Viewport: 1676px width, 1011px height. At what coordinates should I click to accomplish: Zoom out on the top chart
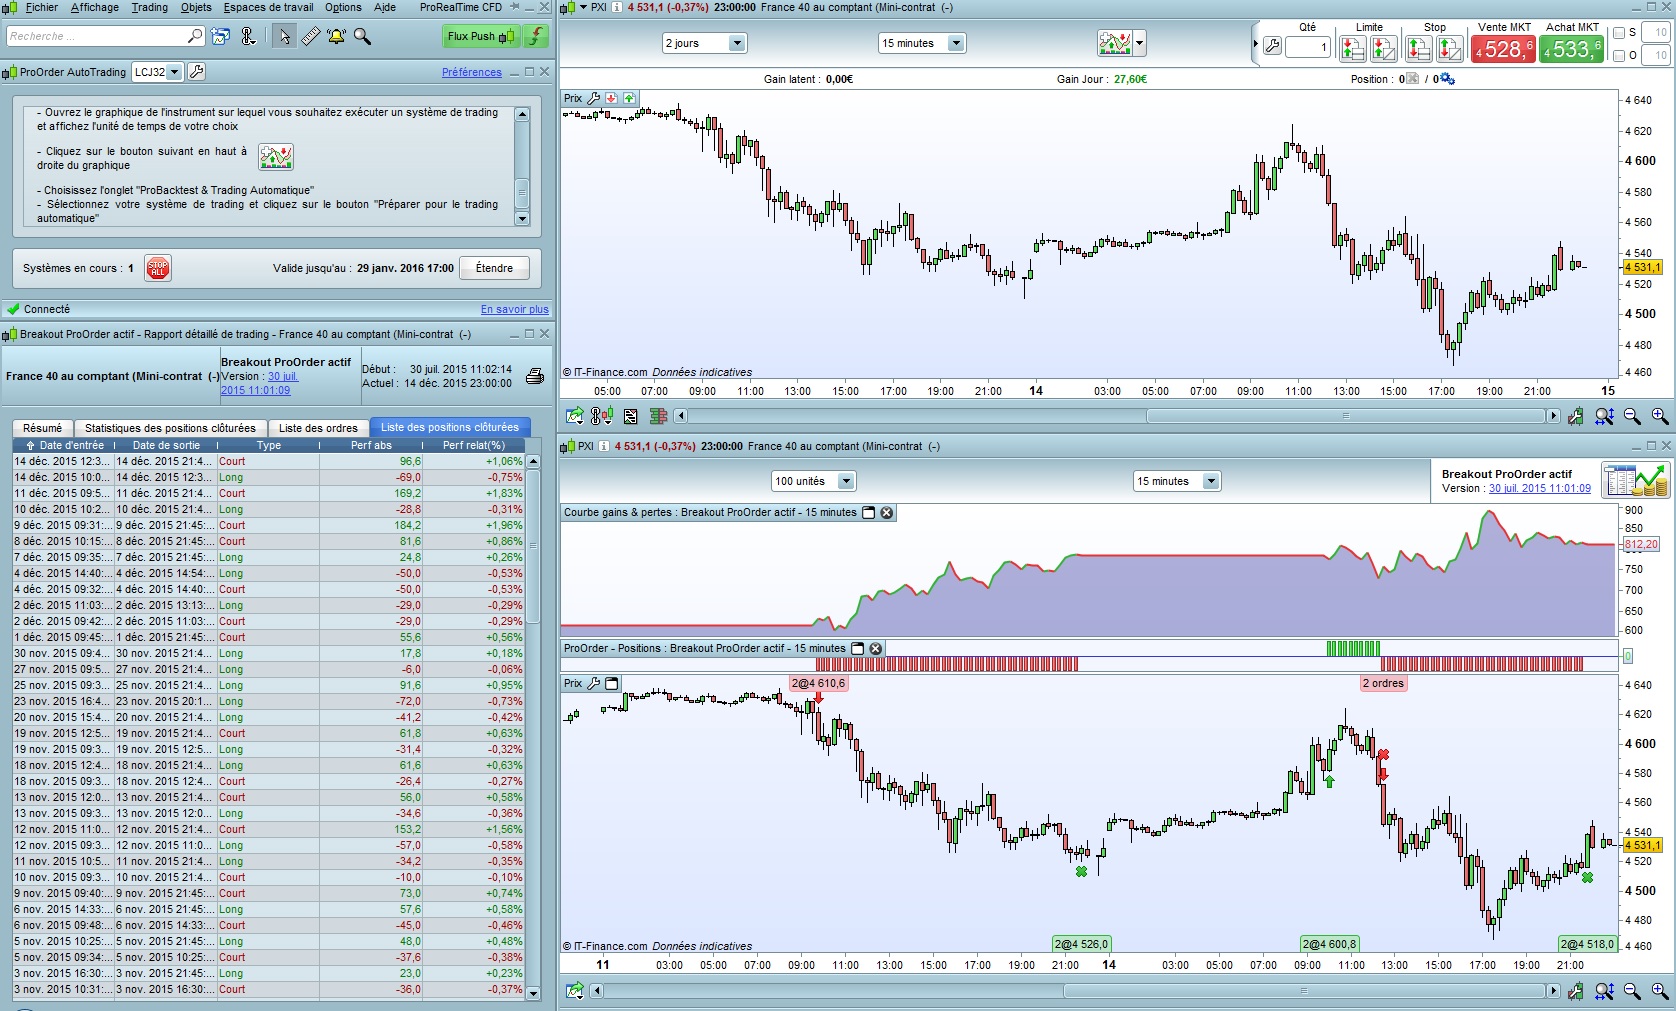click(1632, 416)
